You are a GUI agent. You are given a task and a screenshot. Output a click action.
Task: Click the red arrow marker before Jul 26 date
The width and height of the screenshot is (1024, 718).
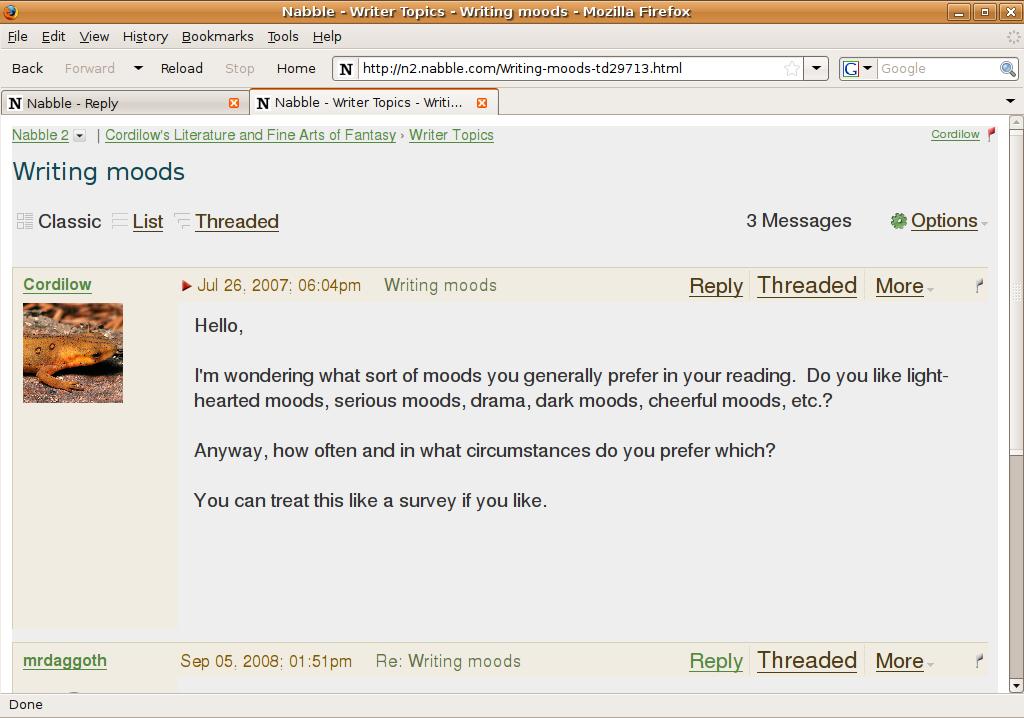coord(187,286)
